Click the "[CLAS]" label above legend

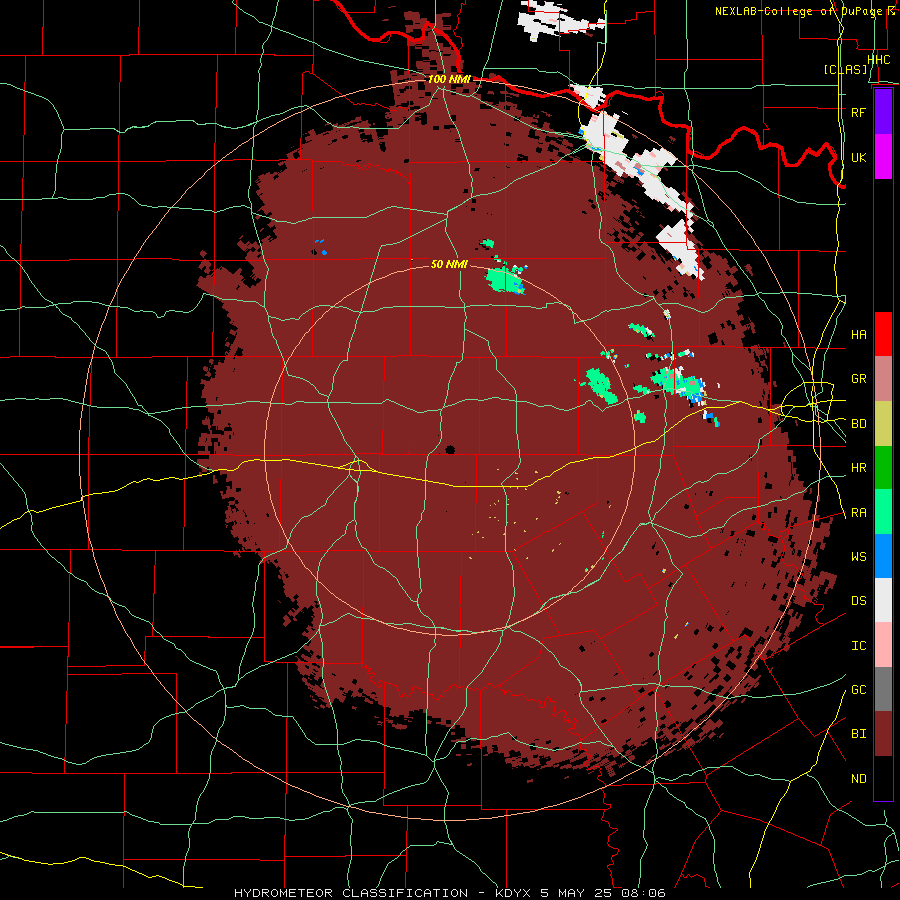(x=845, y=70)
